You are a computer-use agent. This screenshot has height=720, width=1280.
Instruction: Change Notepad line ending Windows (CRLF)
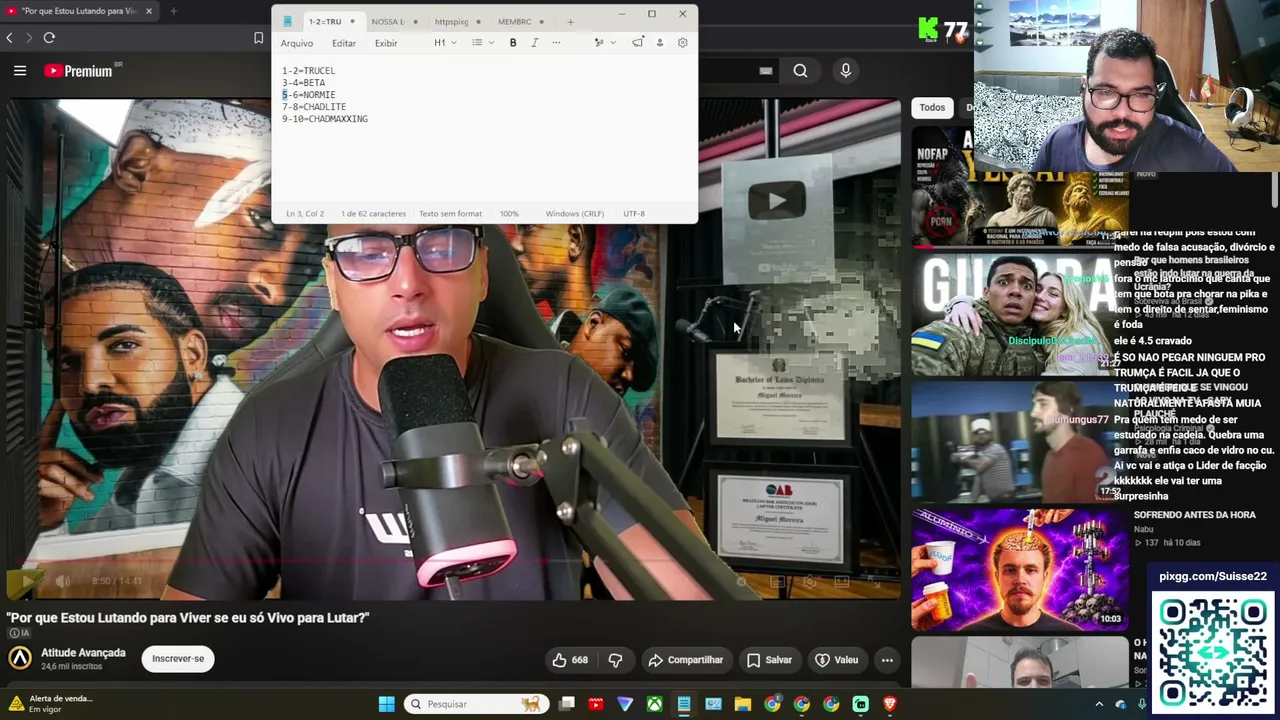point(574,214)
